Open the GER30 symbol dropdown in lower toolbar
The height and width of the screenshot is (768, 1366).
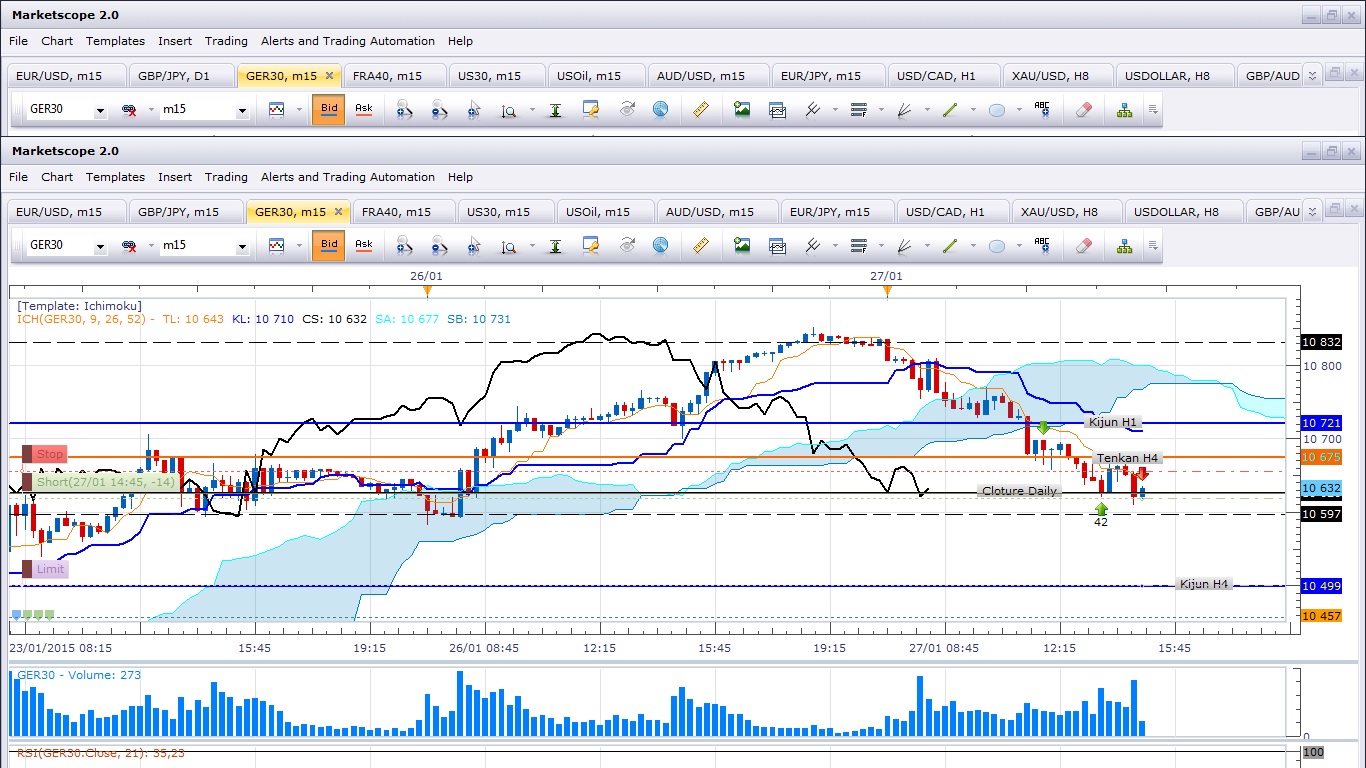[x=100, y=246]
